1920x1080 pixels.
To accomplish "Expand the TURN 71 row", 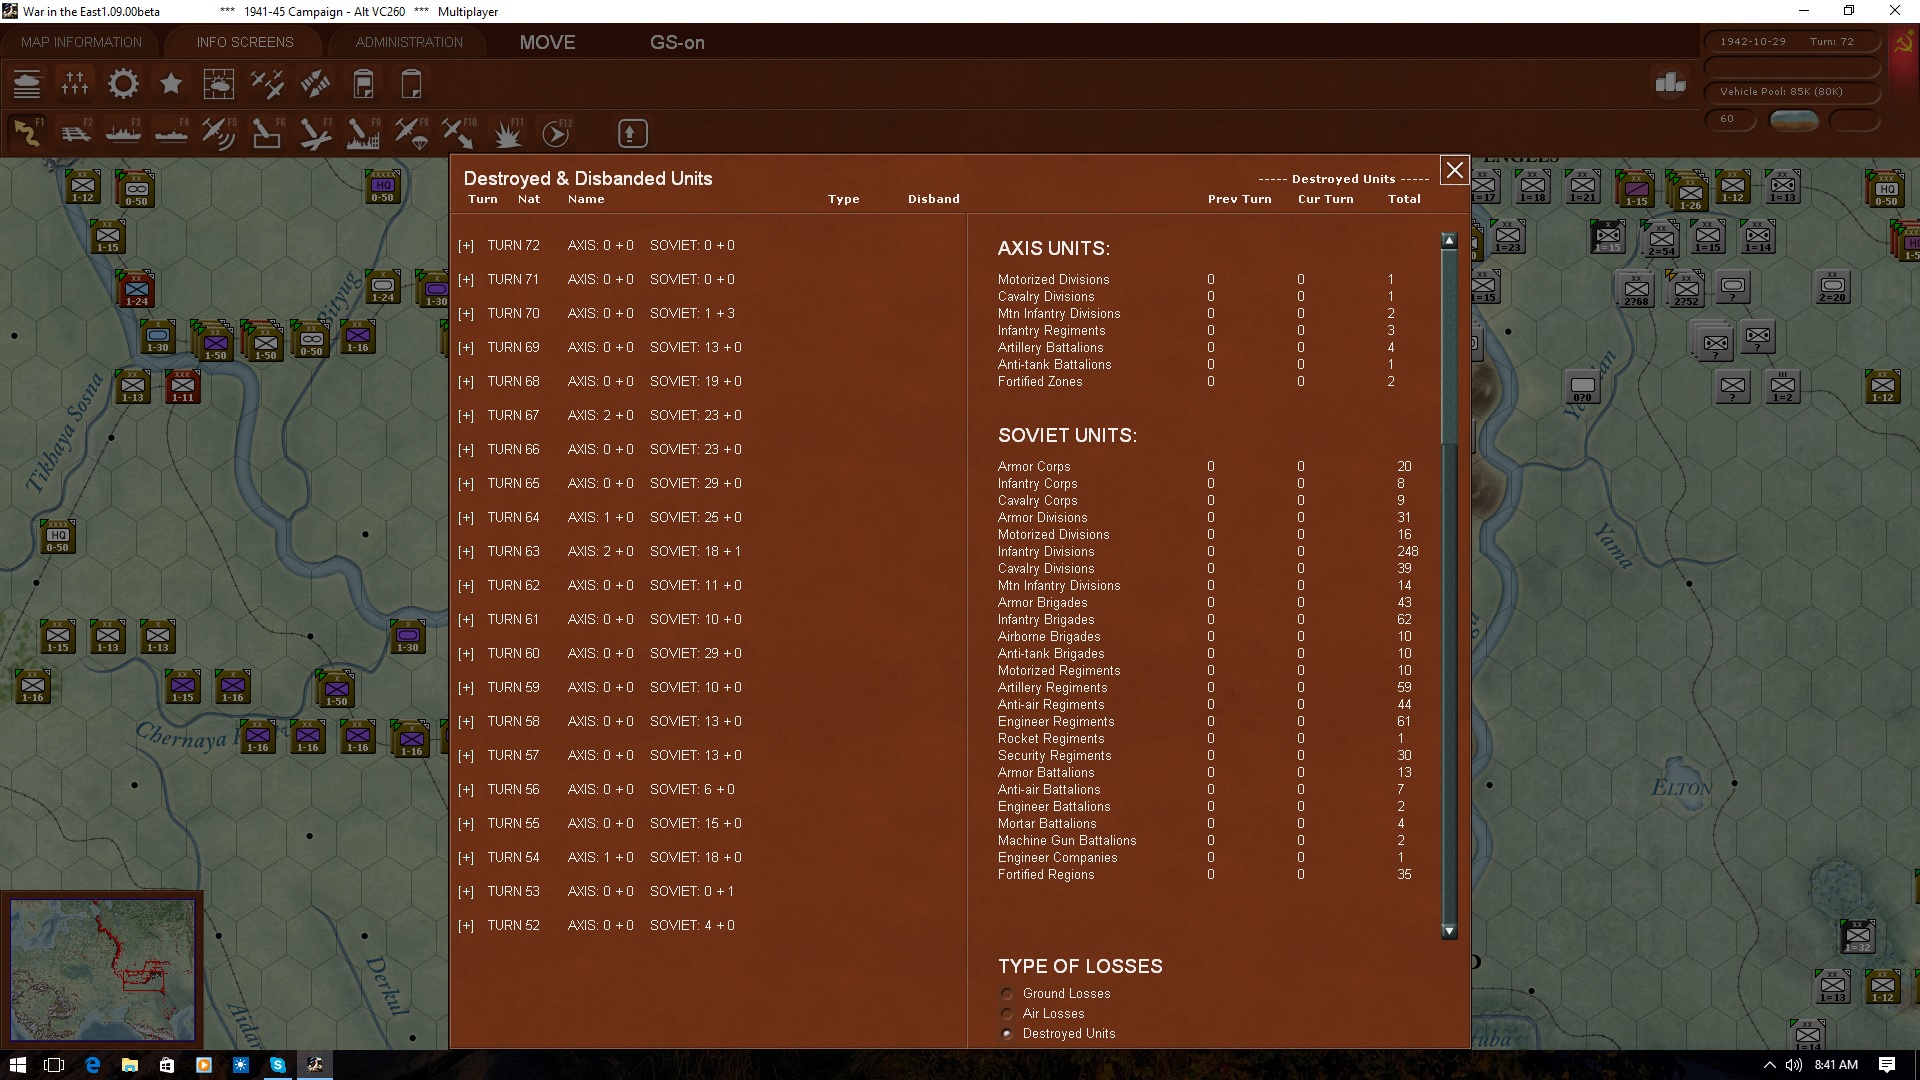I will coord(466,280).
